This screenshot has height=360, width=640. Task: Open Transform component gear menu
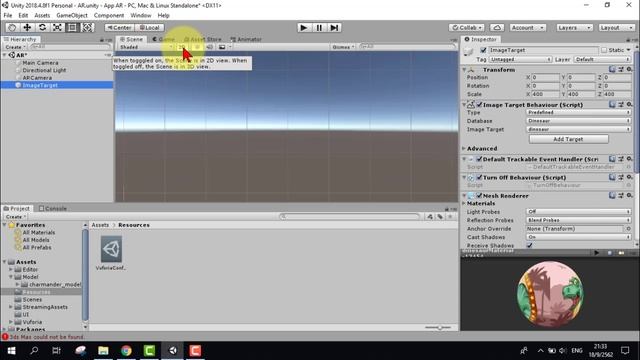tap(629, 69)
